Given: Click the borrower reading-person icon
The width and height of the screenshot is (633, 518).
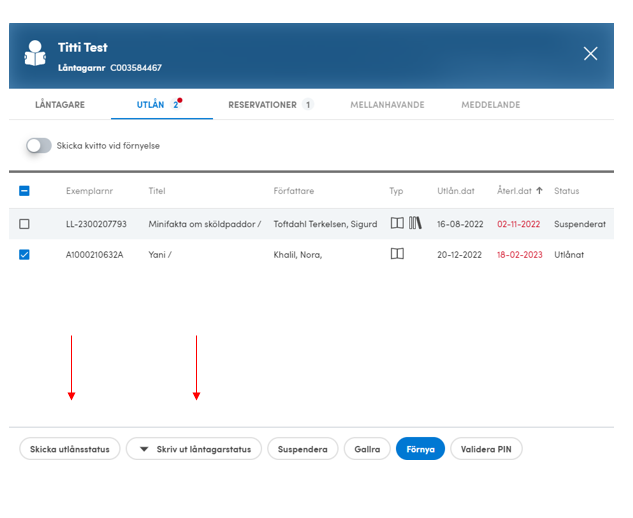Looking at the screenshot, I should click(x=35, y=53).
